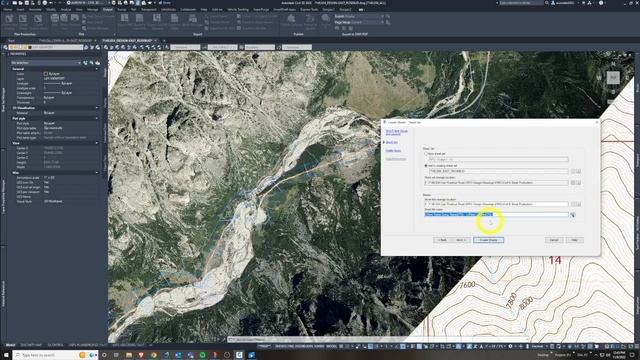Click the Back button in Create Sheets dialog
The width and height of the screenshot is (640, 360).
[442, 240]
